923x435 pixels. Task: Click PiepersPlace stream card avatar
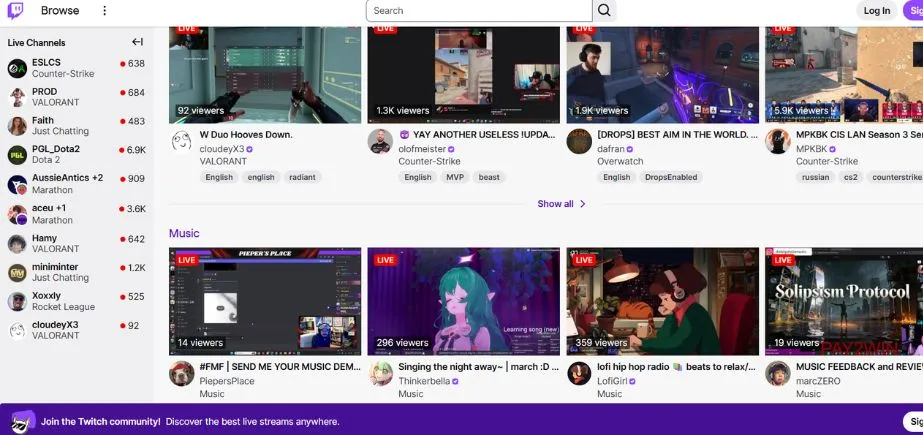[181, 374]
